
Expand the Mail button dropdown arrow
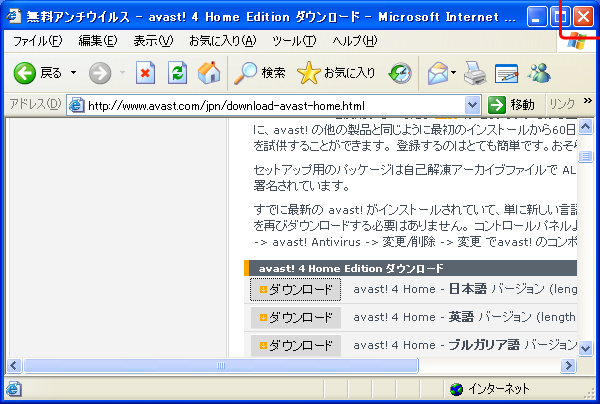[x=453, y=72]
